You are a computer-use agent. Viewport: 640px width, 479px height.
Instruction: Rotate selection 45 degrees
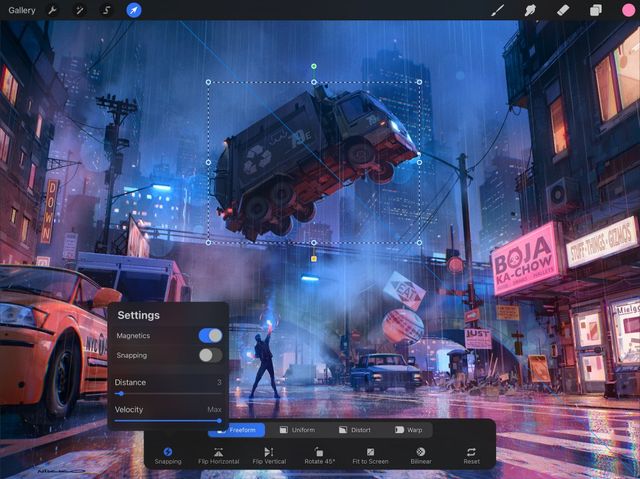[x=320, y=456]
